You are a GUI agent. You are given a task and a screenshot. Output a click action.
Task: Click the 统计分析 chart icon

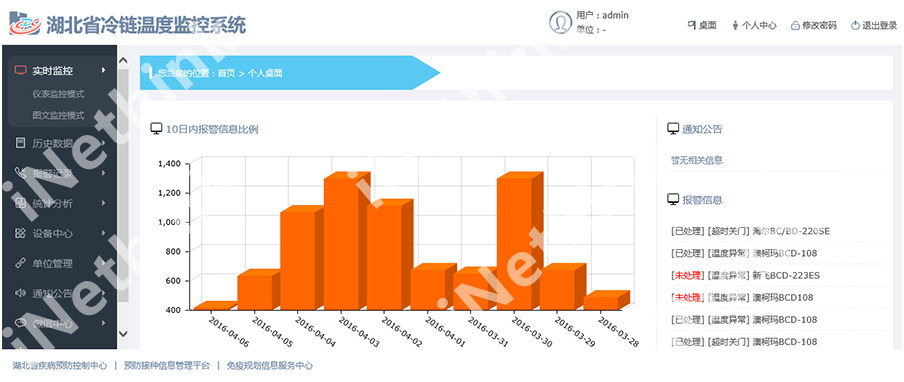(21, 203)
